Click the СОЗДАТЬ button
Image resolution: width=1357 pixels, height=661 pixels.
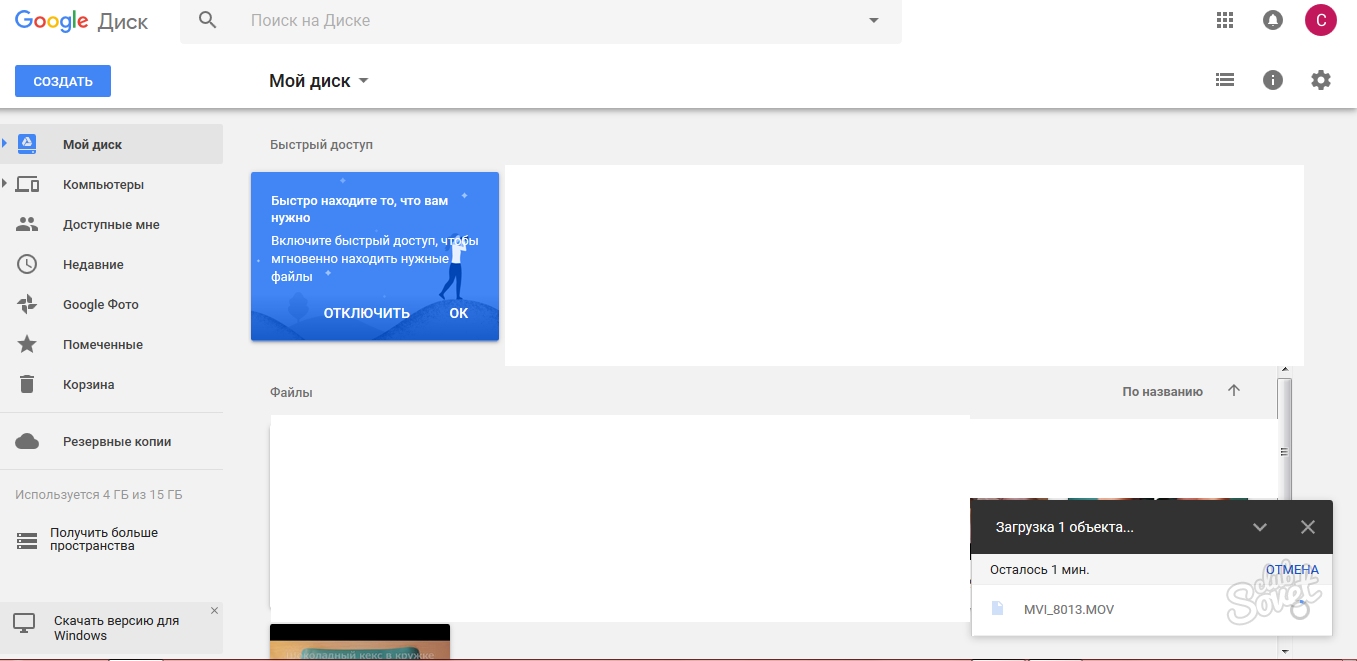point(63,81)
